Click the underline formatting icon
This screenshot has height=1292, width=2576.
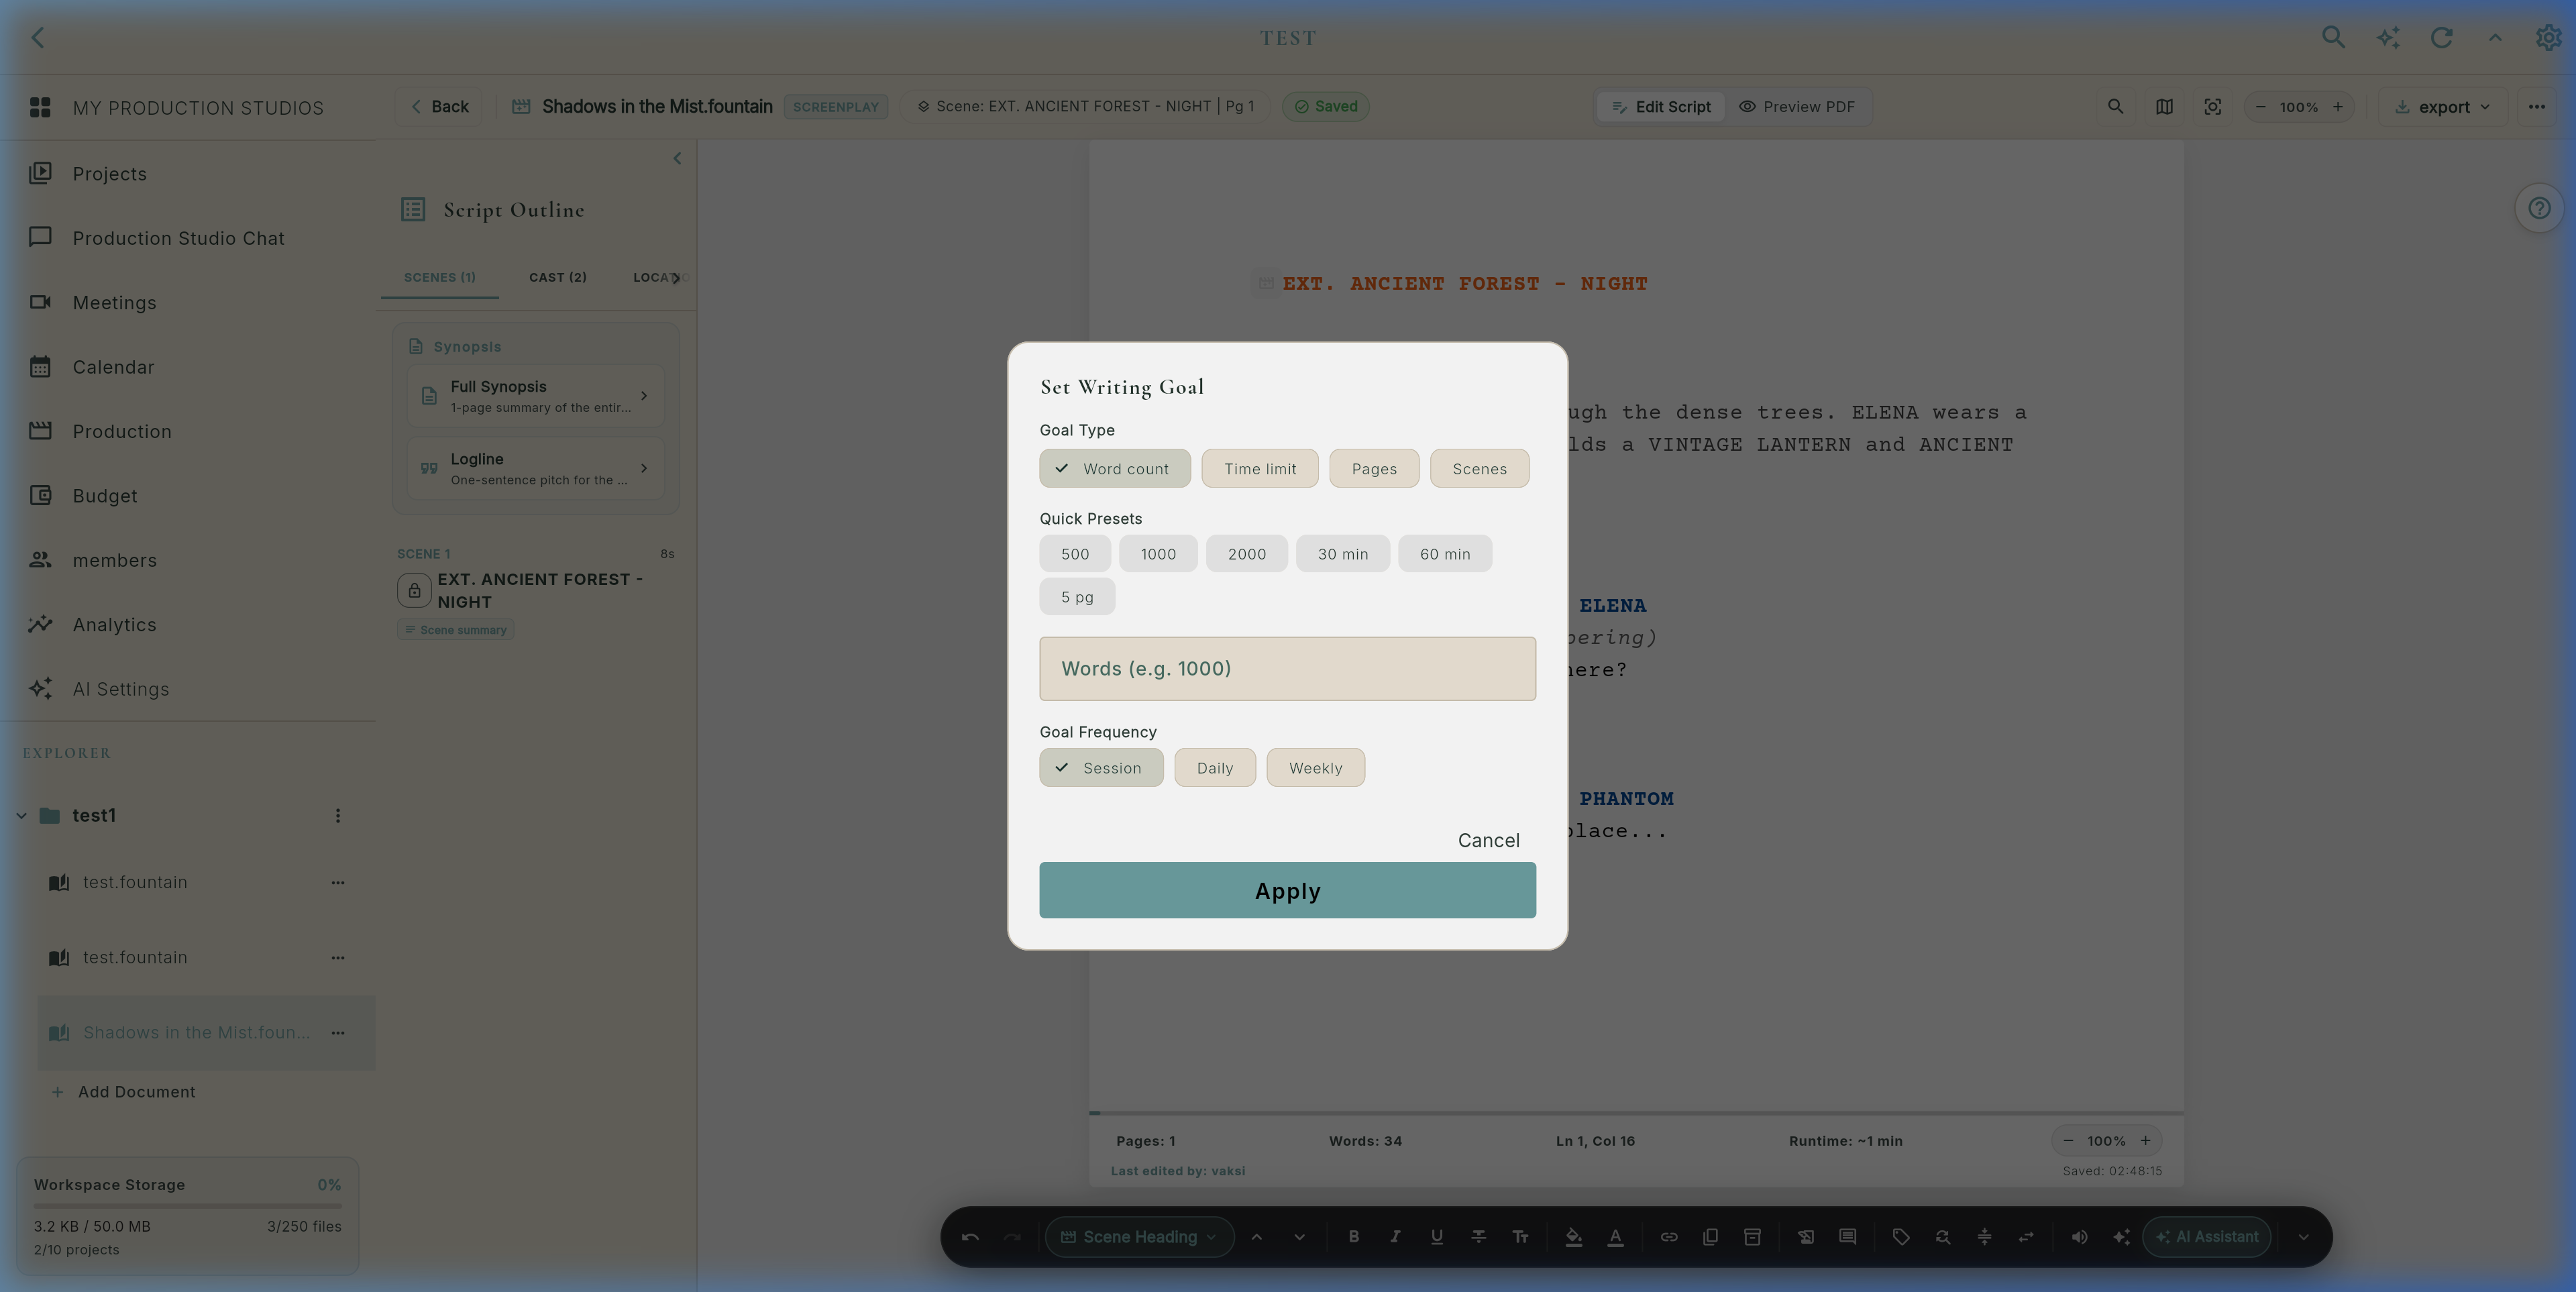(1436, 1237)
